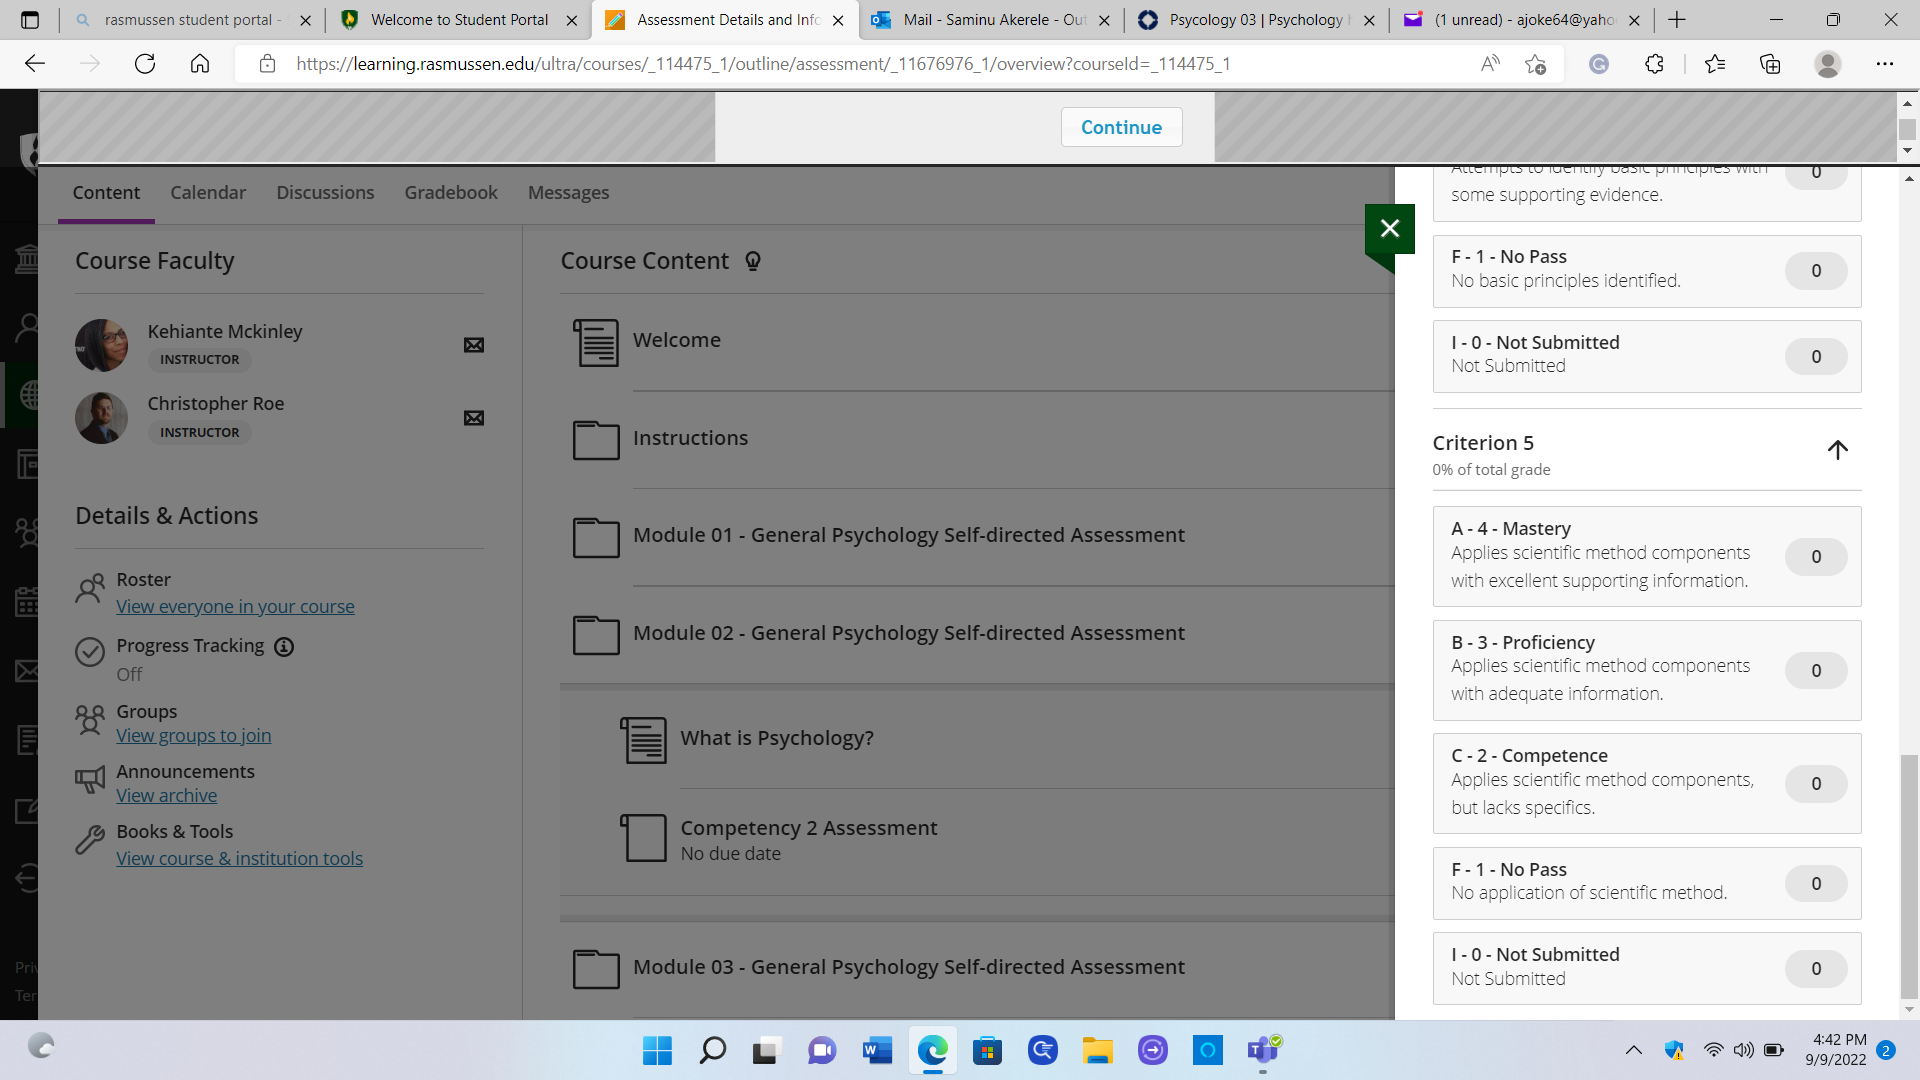Add this page to favorites star icon
The height and width of the screenshot is (1080, 1920).
click(1536, 64)
